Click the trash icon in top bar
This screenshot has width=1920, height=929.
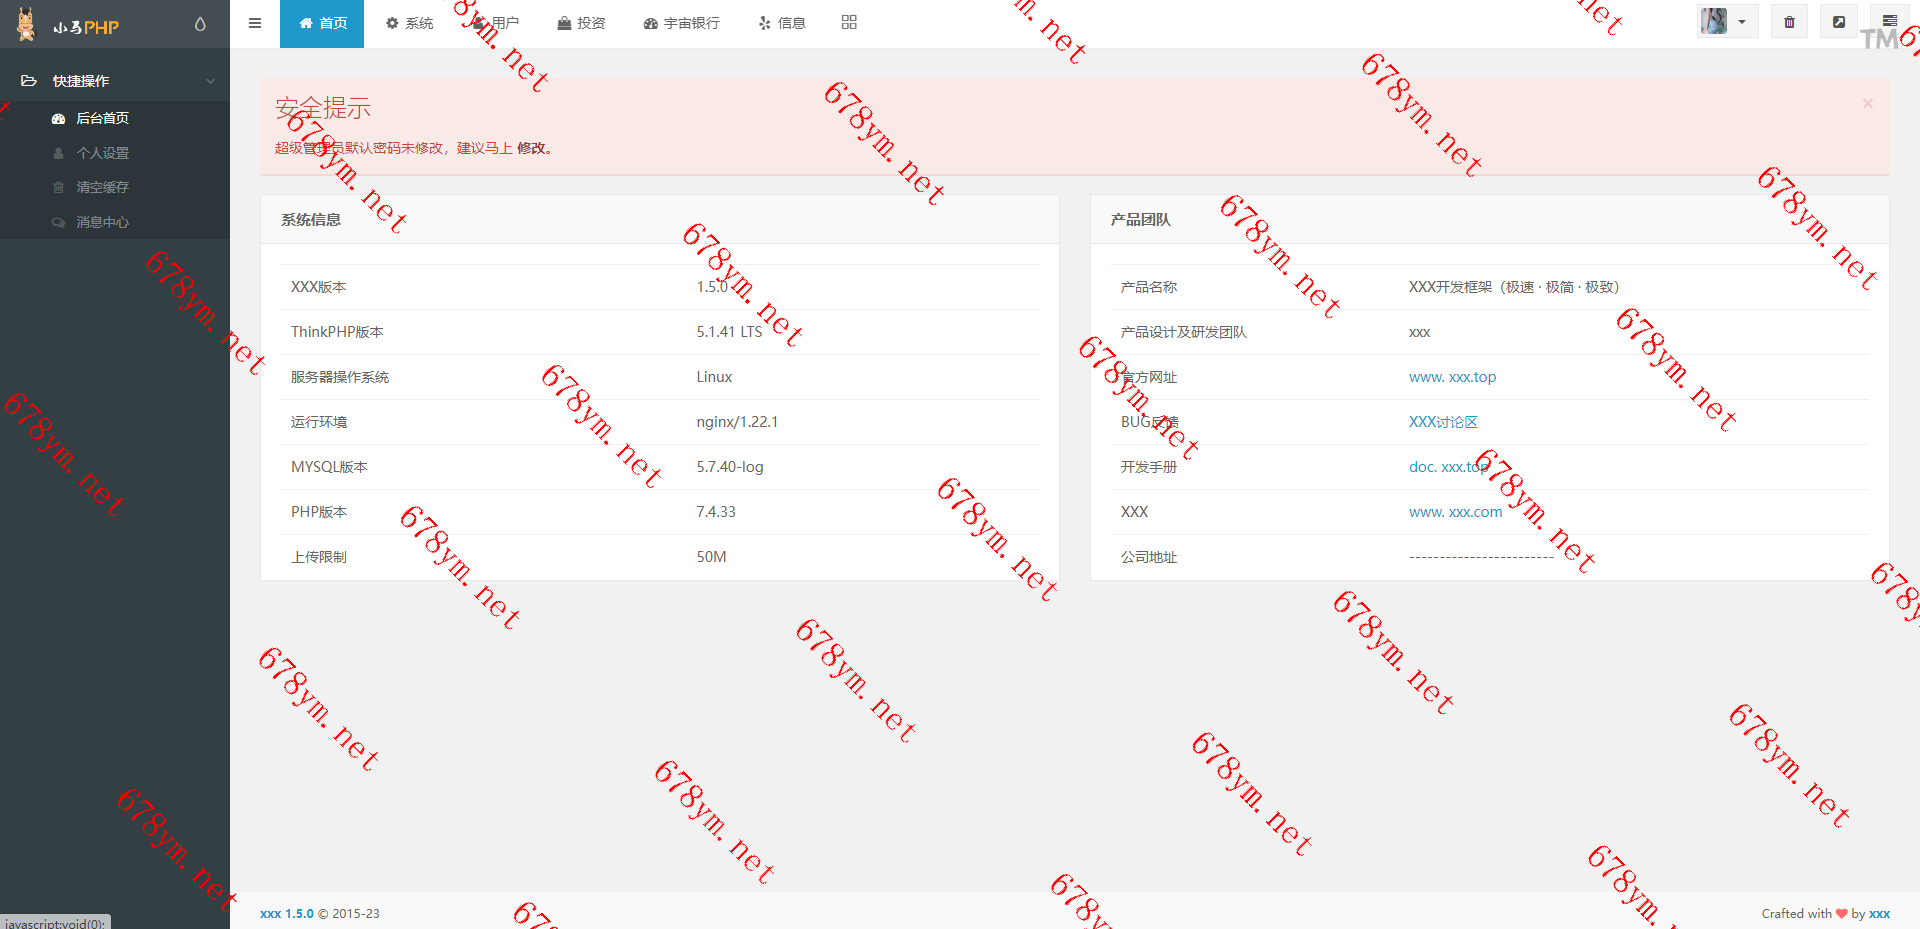1789,22
